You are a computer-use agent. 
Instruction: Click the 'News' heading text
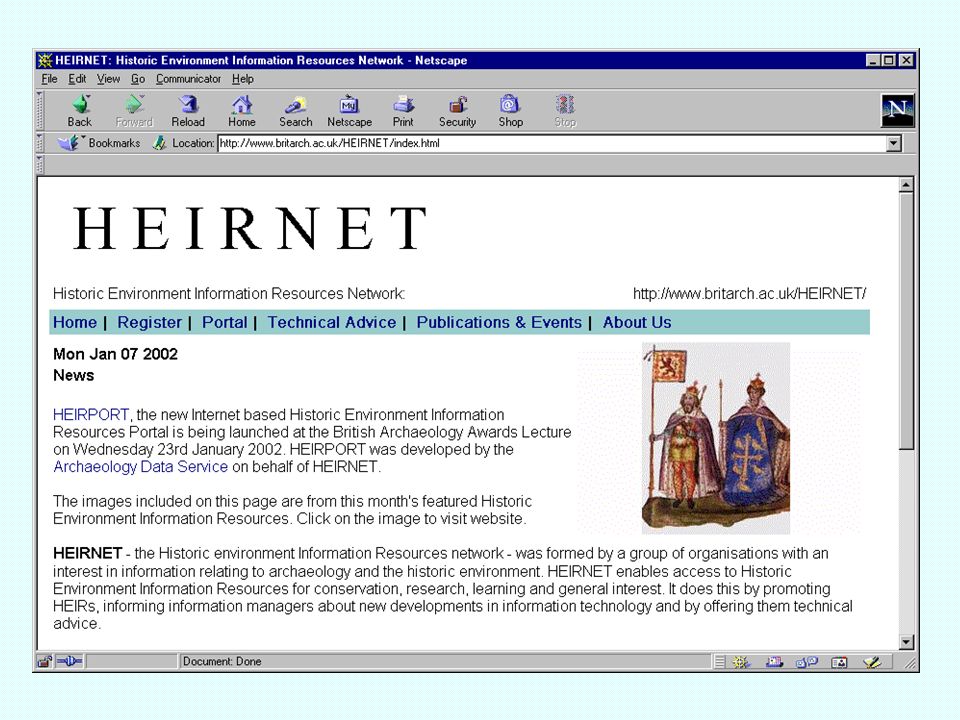click(73, 375)
